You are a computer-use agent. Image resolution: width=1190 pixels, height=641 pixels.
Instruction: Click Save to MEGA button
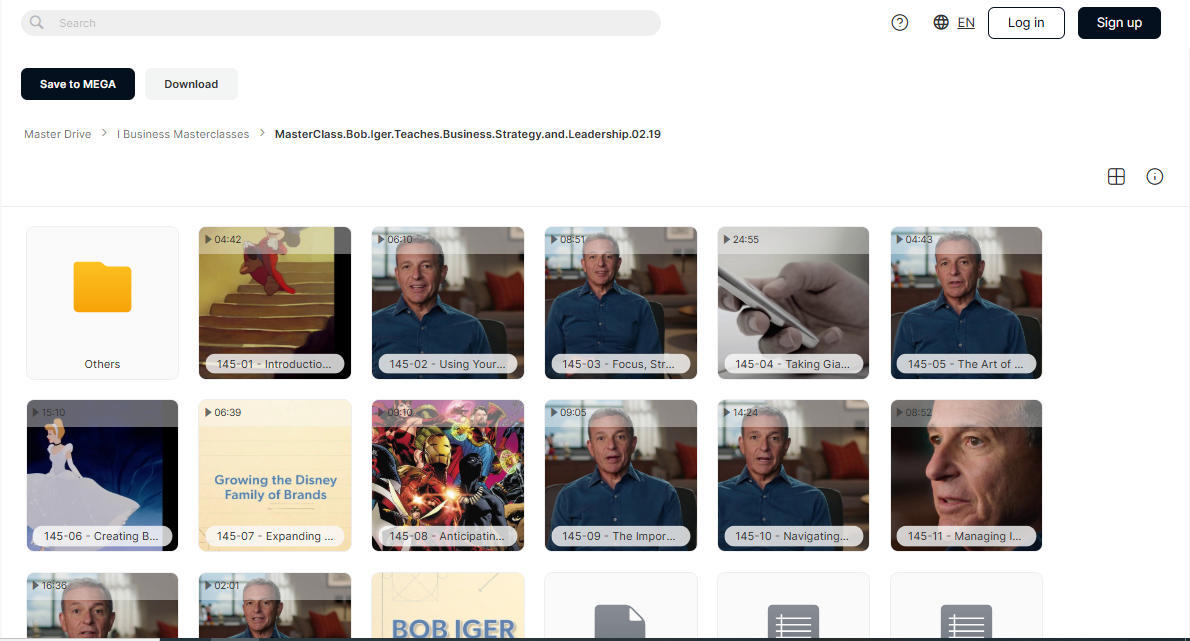(78, 84)
